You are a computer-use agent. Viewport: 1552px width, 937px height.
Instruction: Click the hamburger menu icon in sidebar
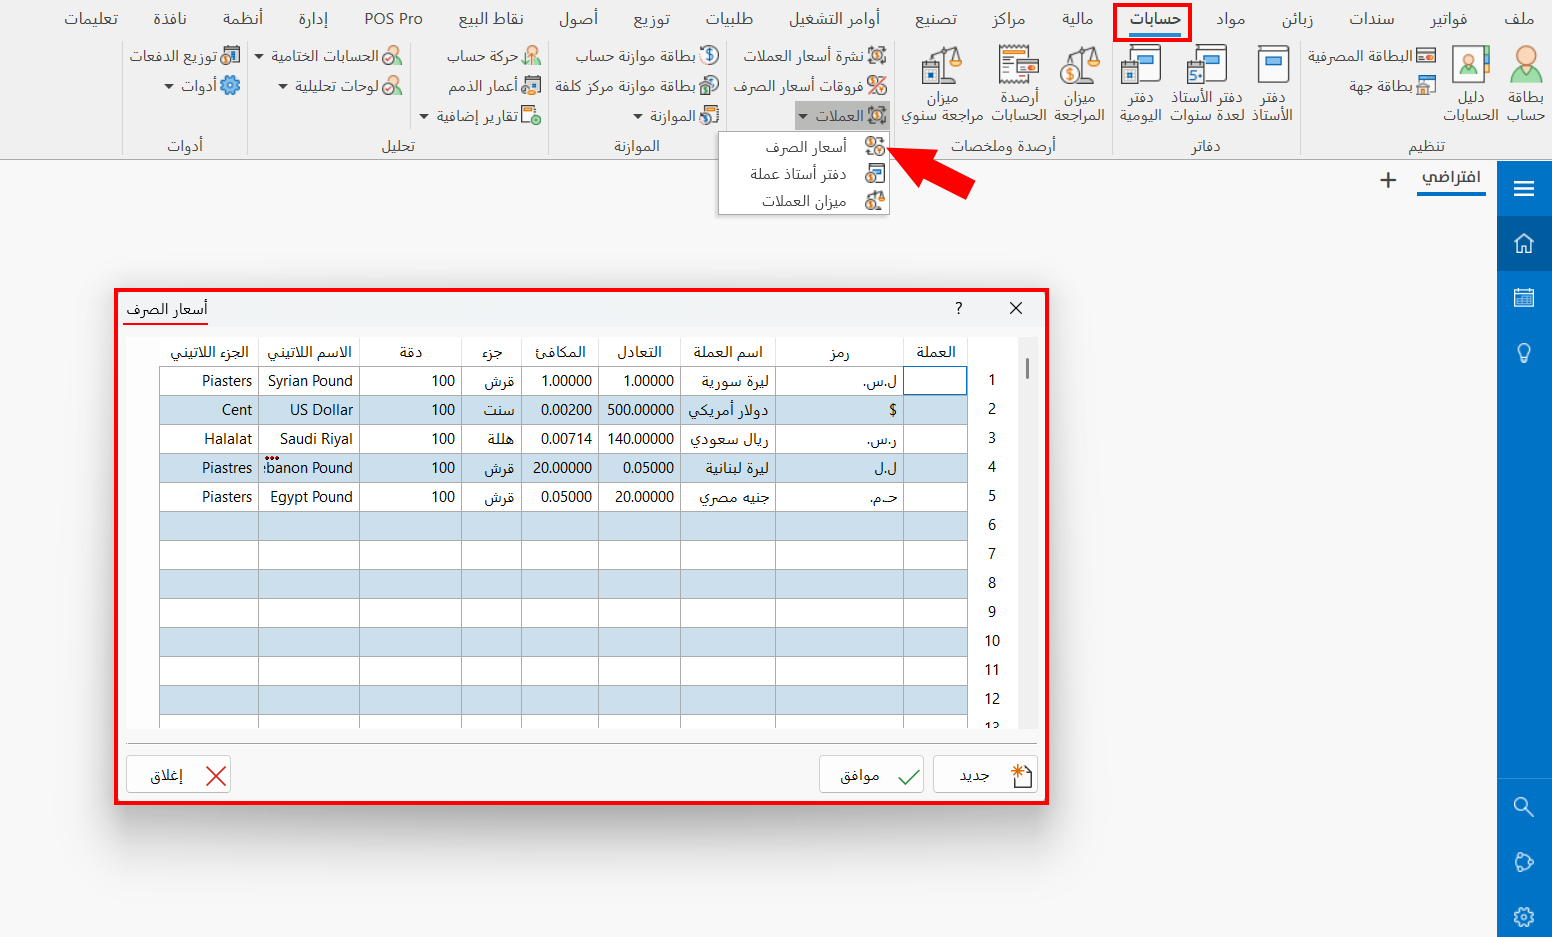(1524, 188)
